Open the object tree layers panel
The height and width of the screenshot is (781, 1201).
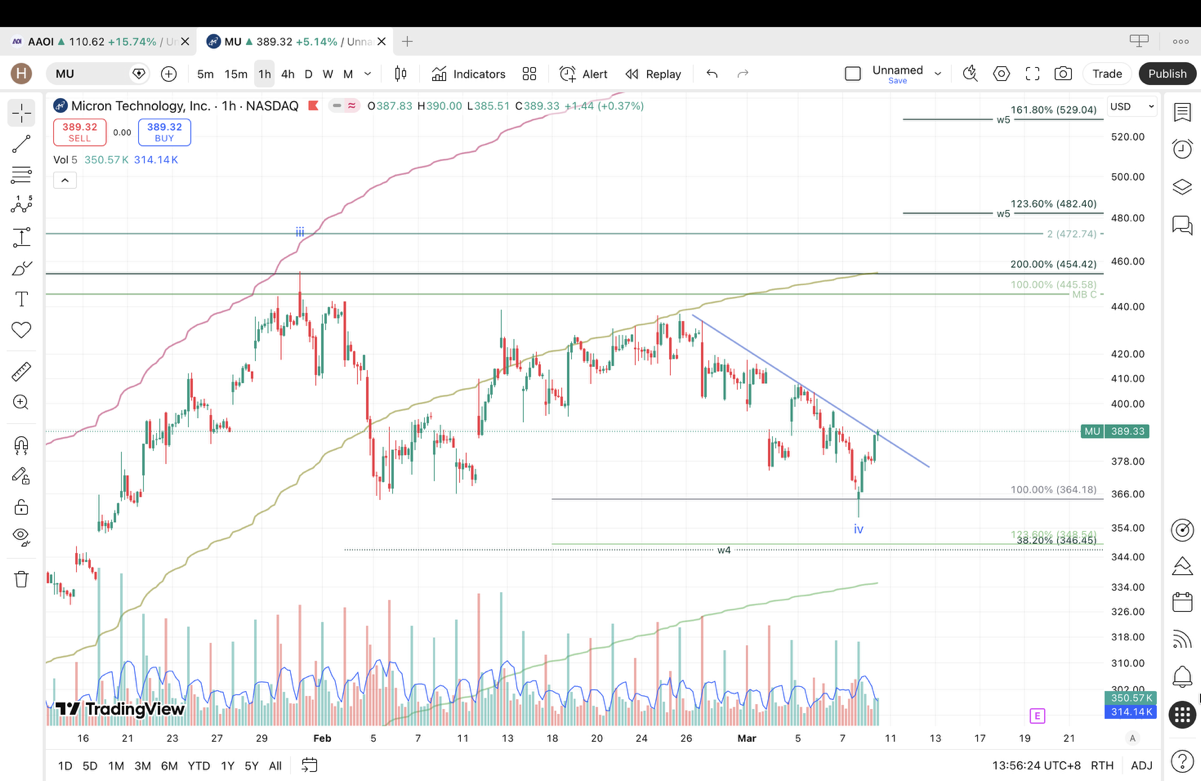tap(1182, 187)
